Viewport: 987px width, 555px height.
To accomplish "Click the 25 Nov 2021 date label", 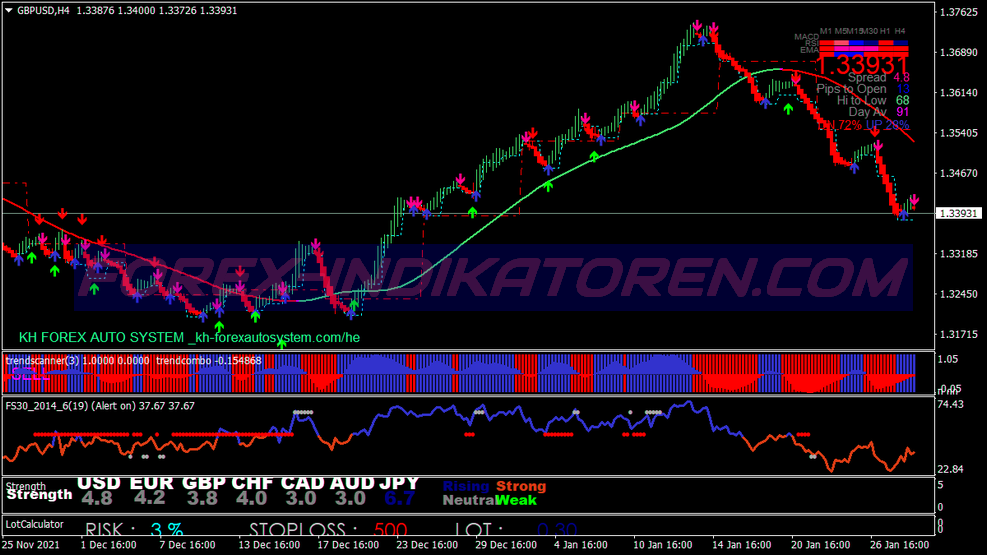I will tap(30, 545).
